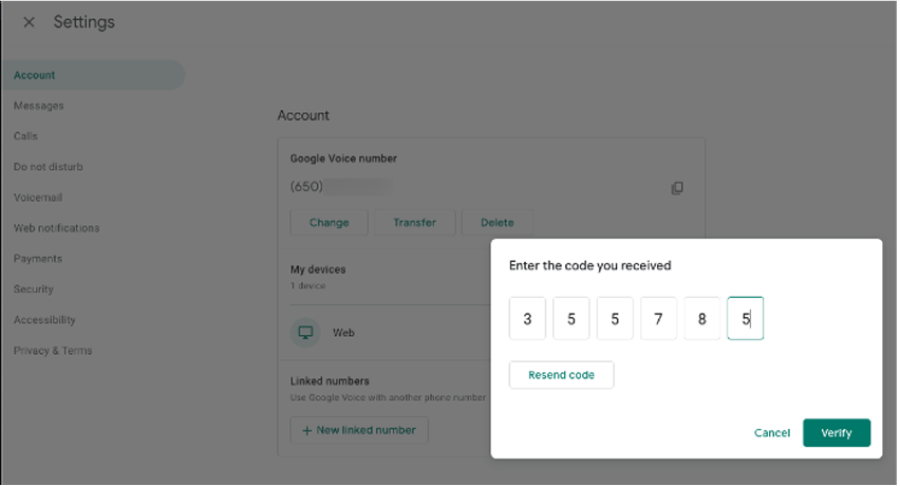Cancel the code verification dialog
Viewport: 900px width, 486px height.
click(772, 433)
